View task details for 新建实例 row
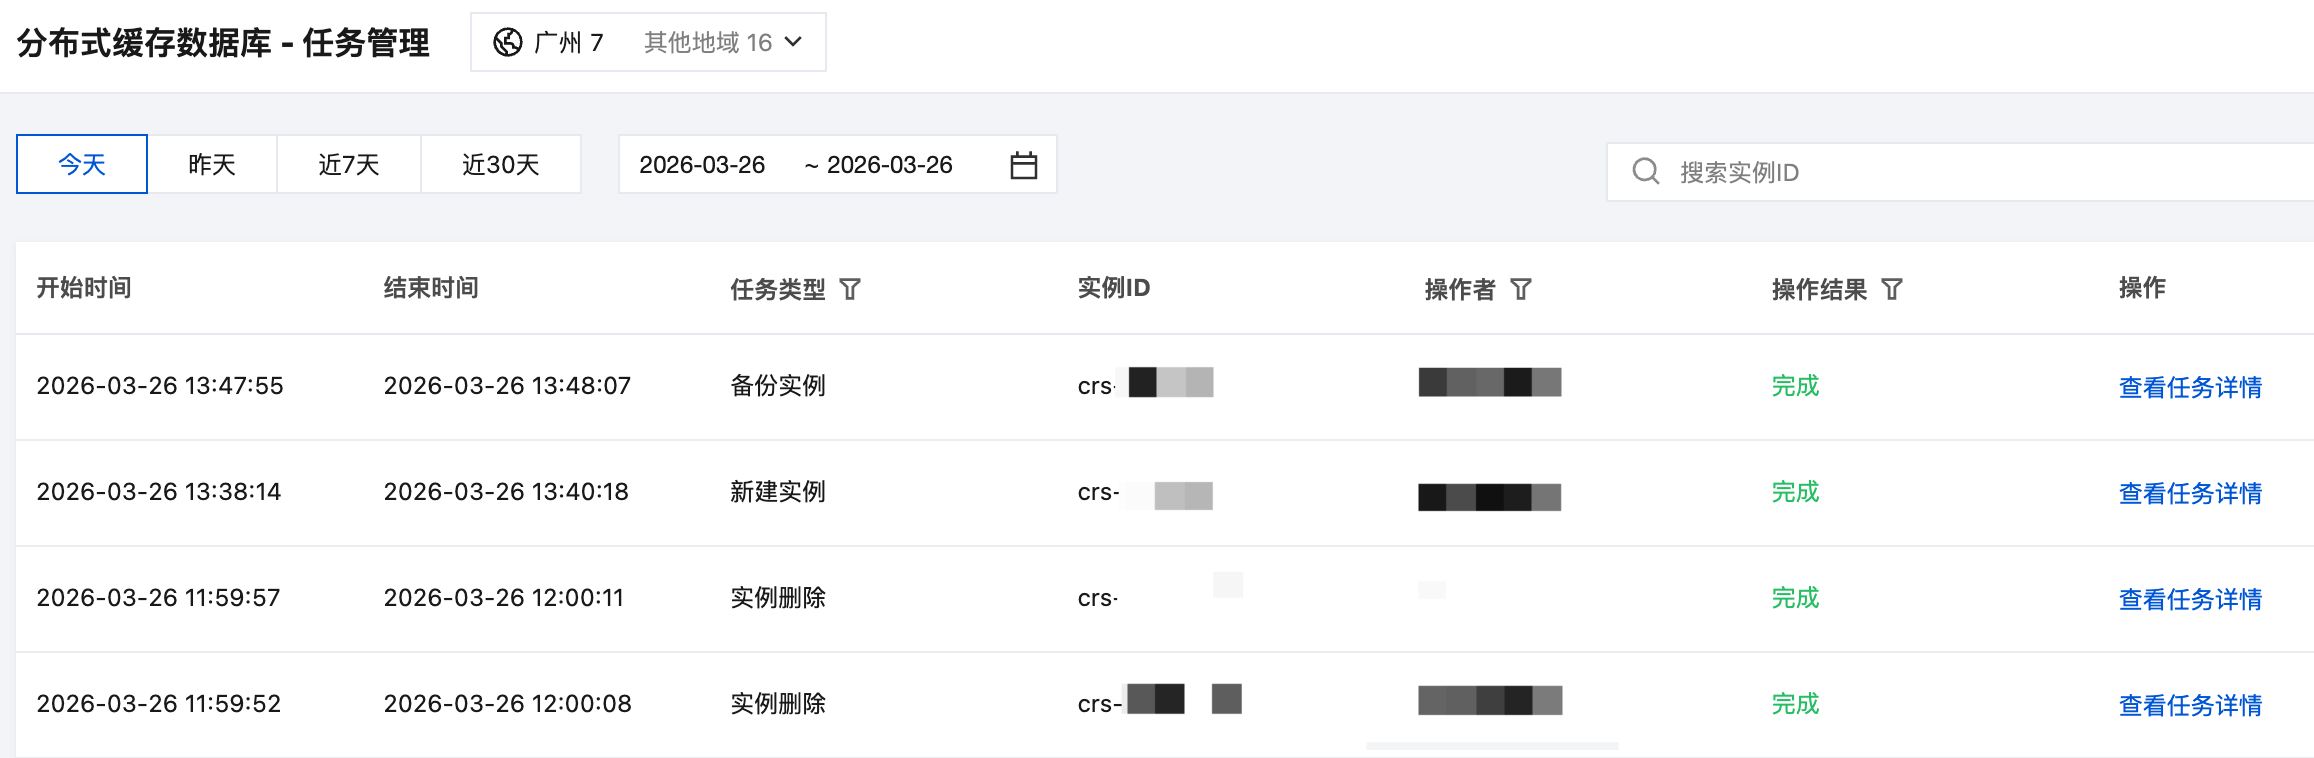2314x758 pixels. (x=2190, y=493)
